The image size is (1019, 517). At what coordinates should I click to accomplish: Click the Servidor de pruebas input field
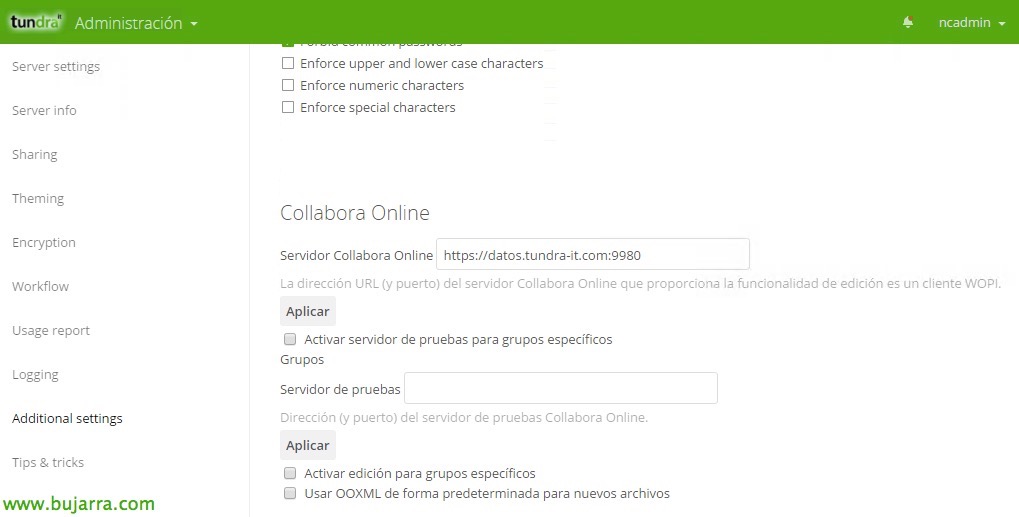pyautogui.click(x=560, y=389)
